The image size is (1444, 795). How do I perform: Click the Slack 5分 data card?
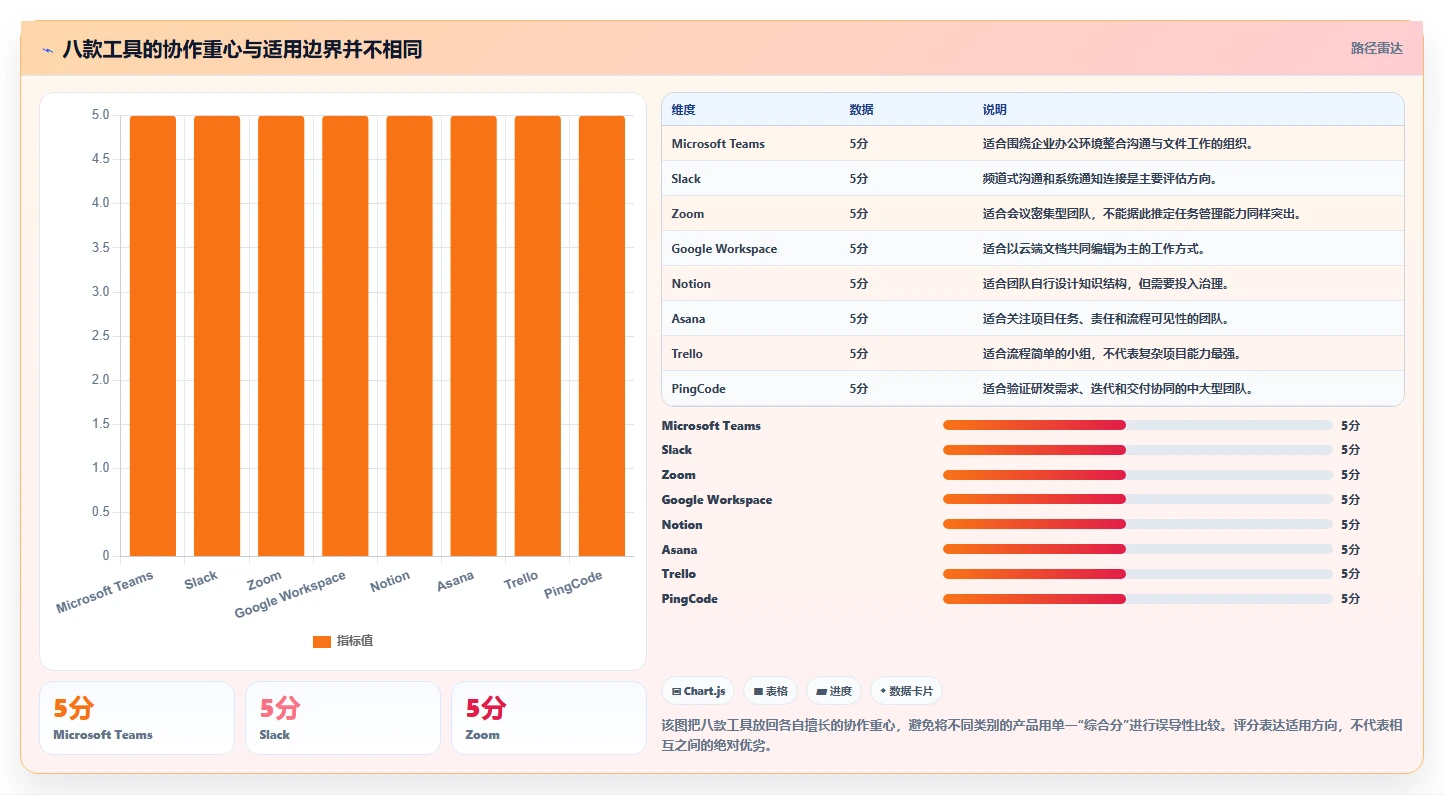343,718
